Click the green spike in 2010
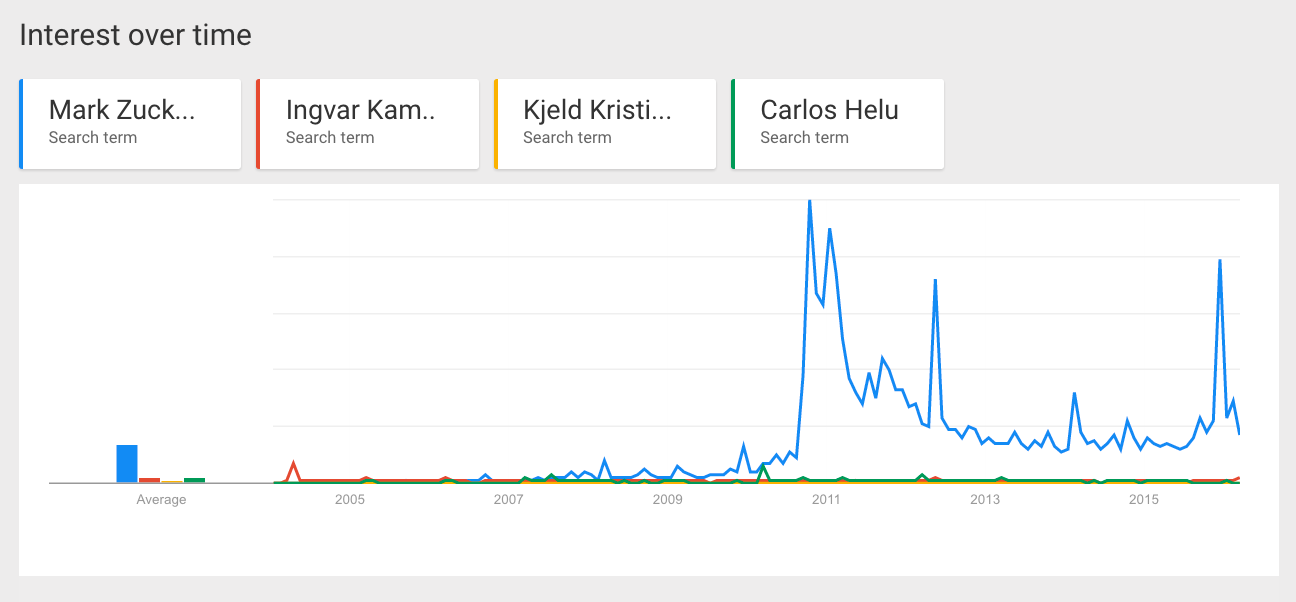Screen dimensions: 1296x602 click(764, 467)
